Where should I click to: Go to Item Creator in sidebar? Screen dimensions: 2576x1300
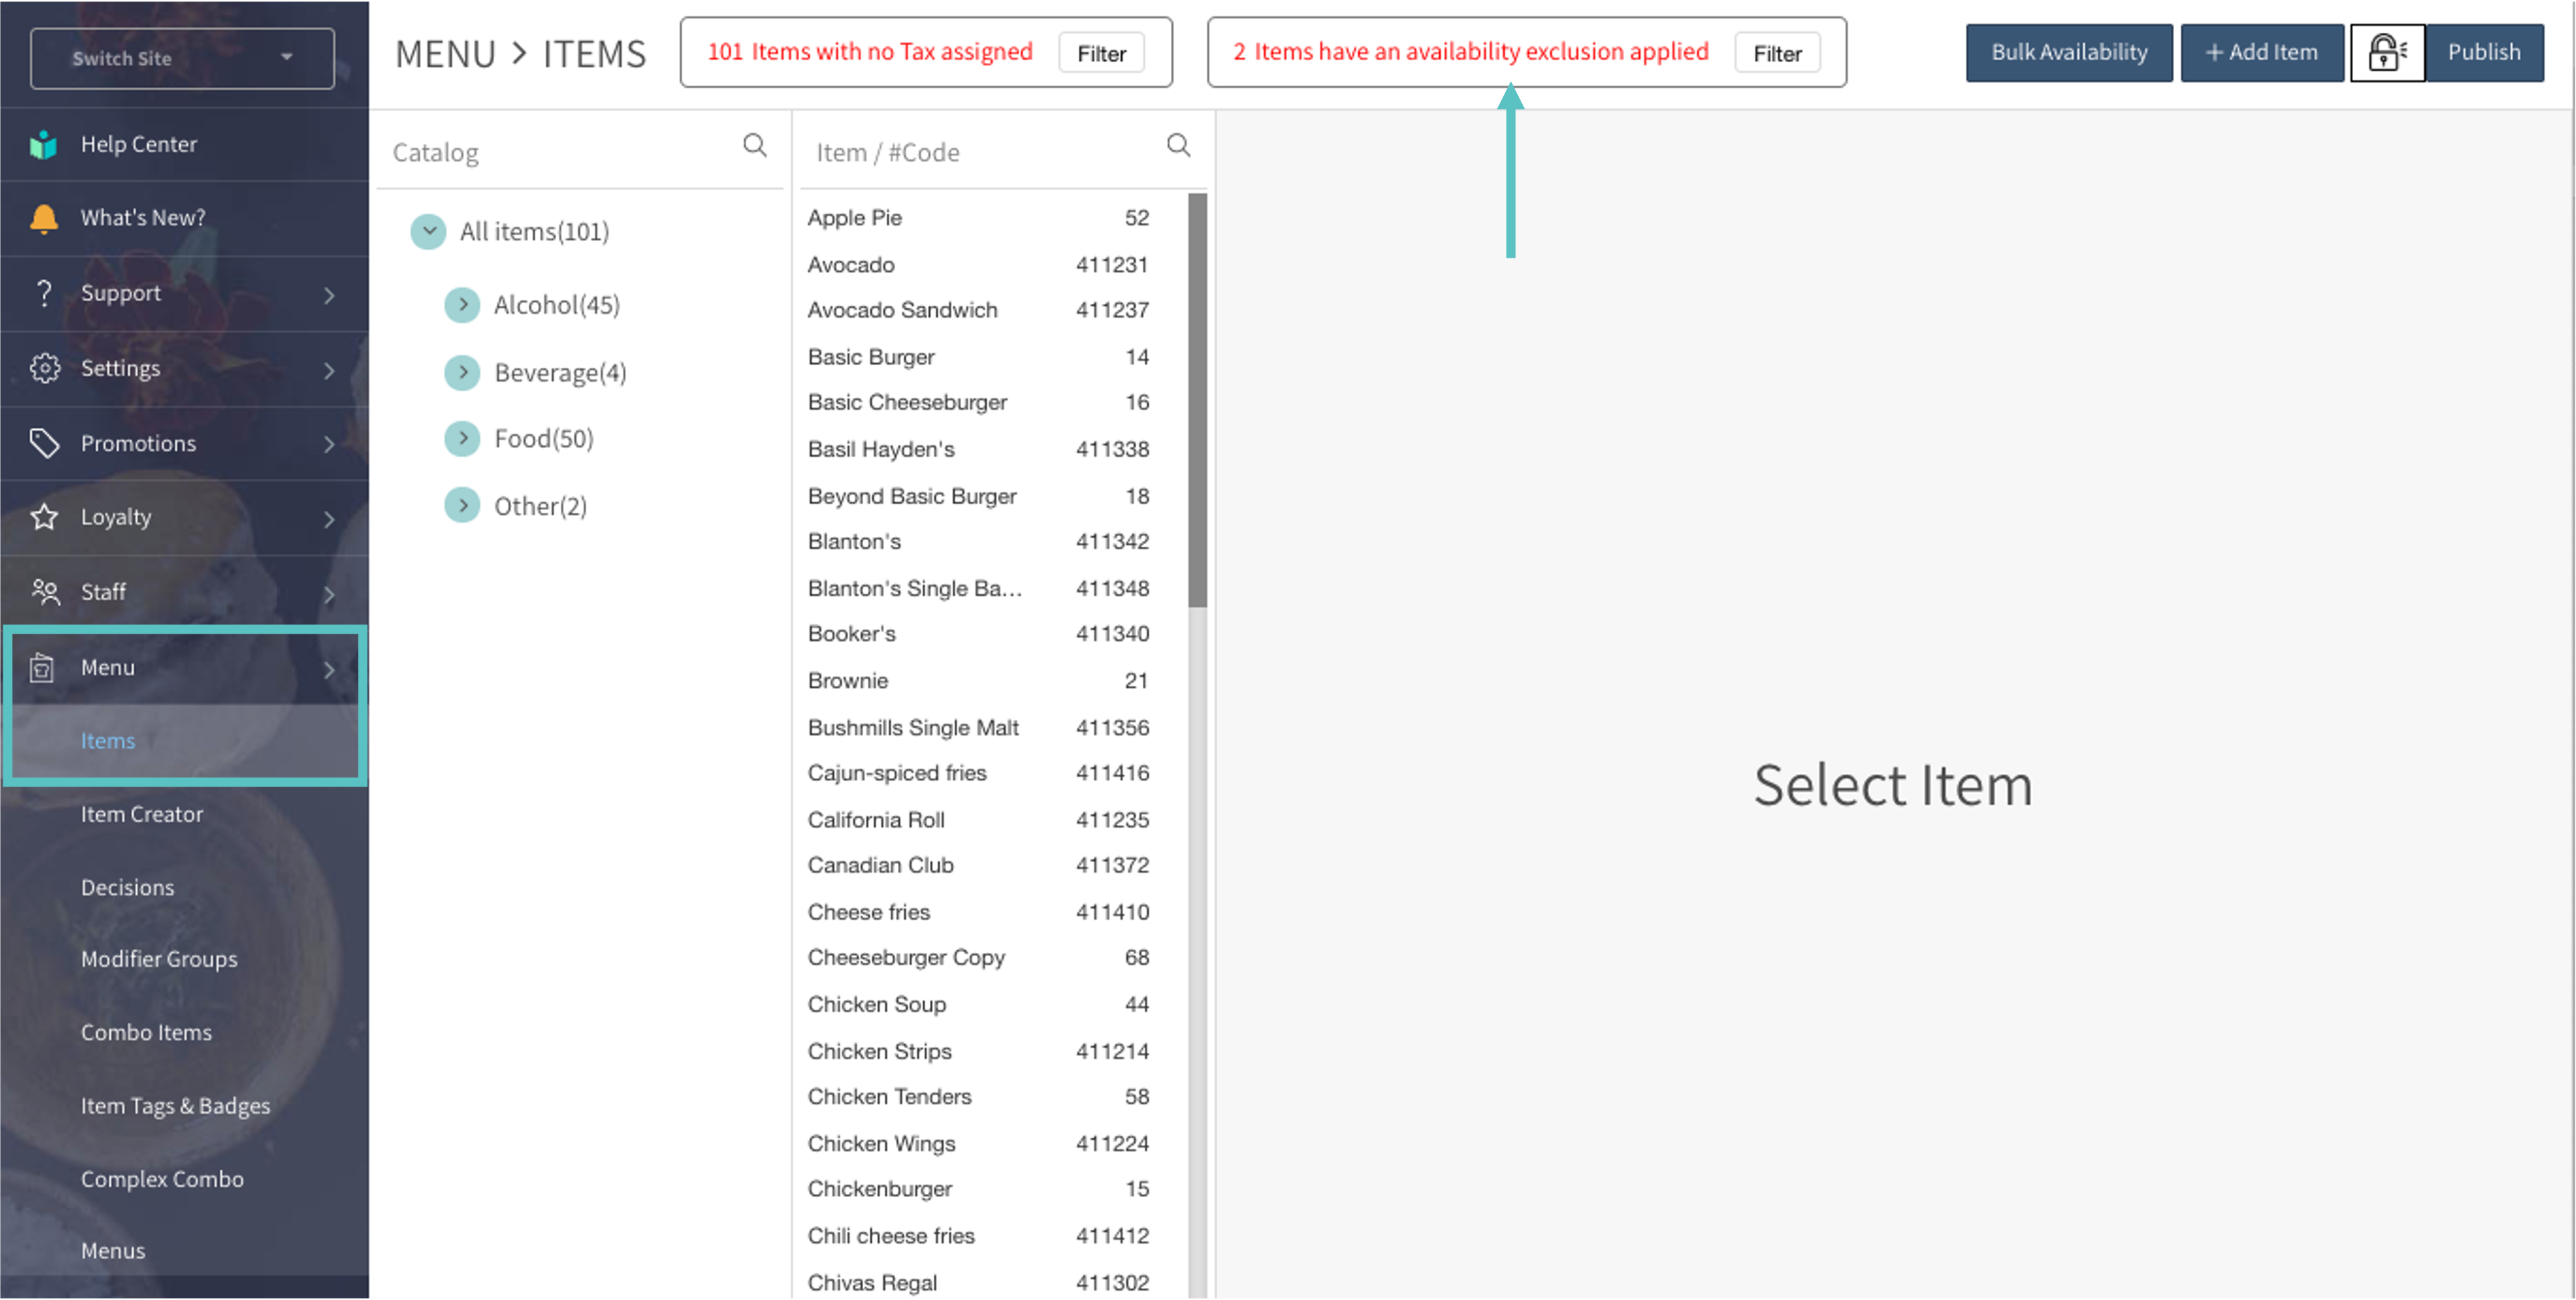tap(142, 814)
